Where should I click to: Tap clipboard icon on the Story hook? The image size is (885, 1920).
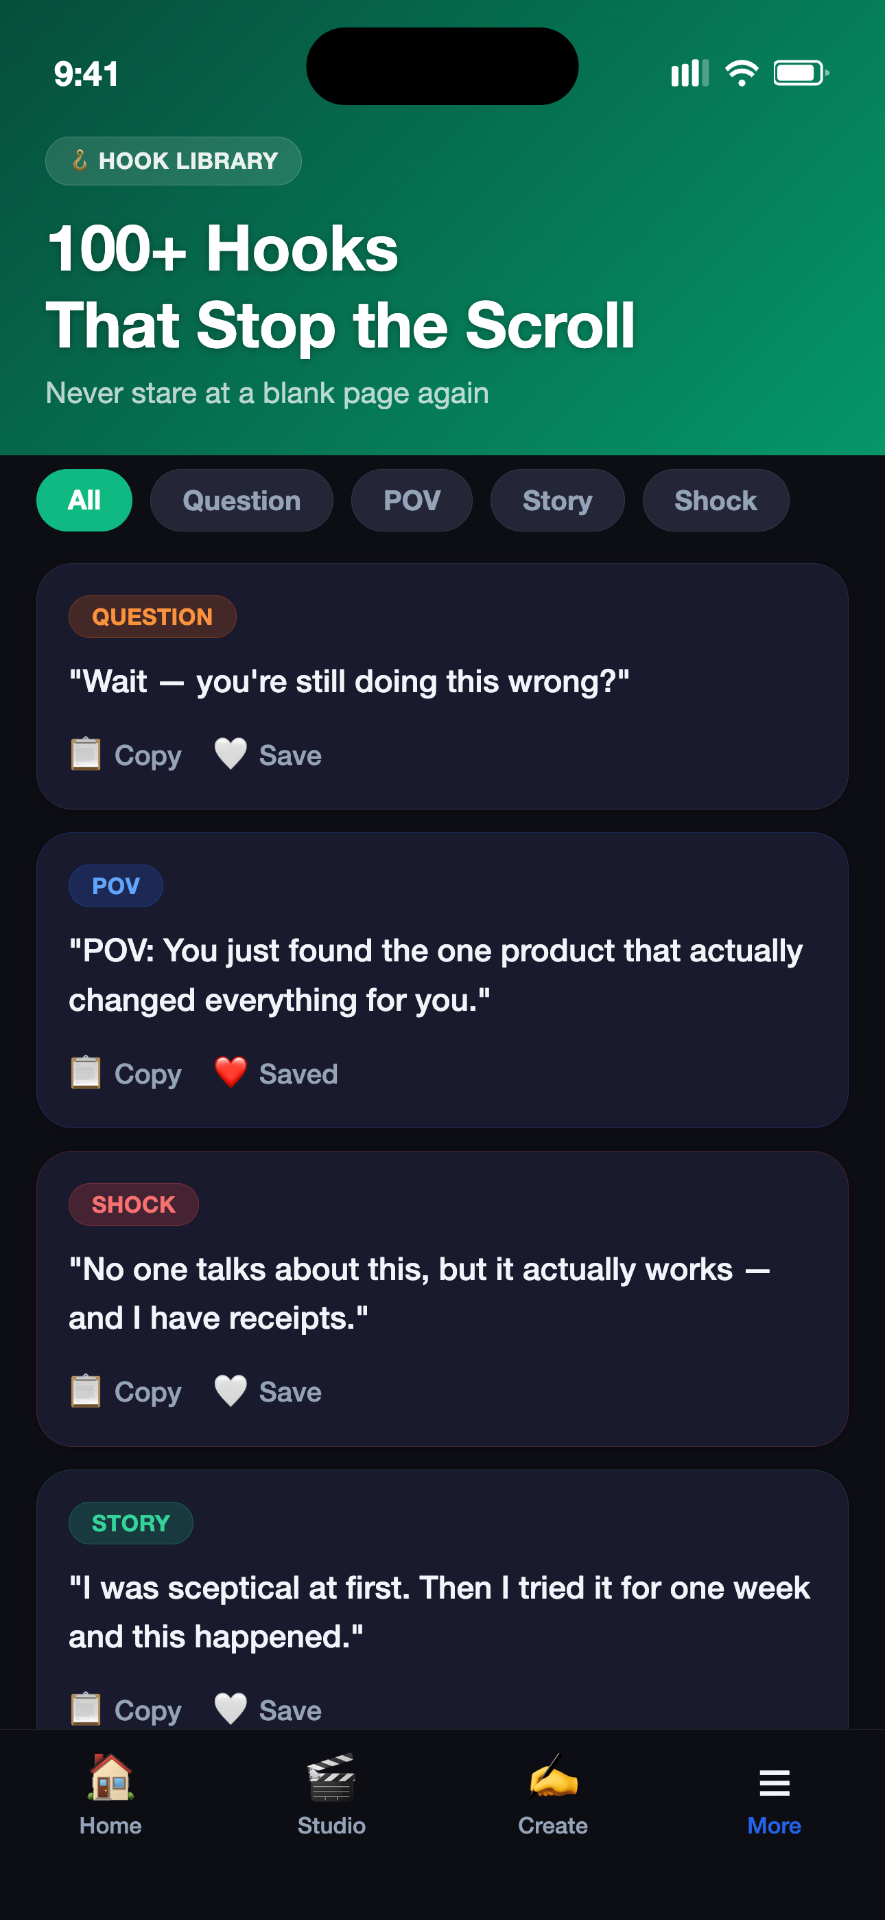tap(86, 1709)
